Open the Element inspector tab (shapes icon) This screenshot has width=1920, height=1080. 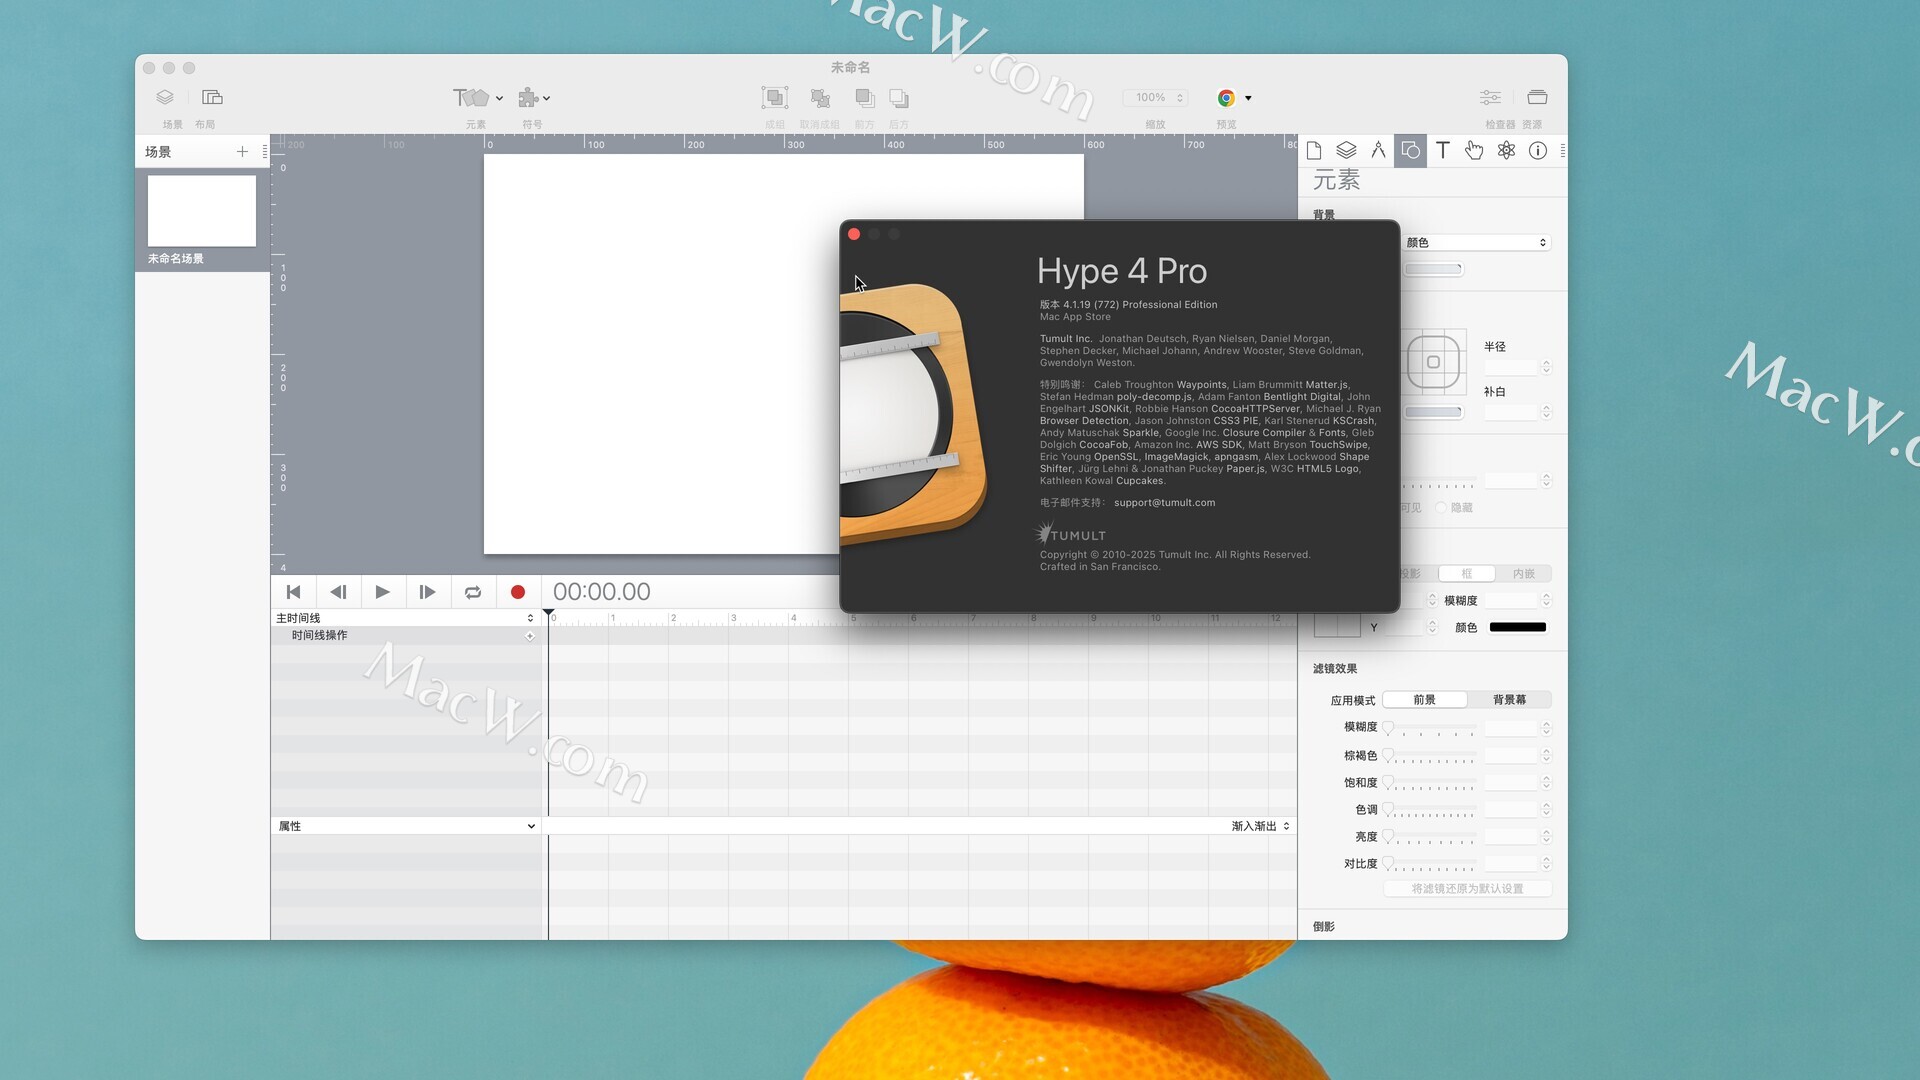pos(1410,151)
